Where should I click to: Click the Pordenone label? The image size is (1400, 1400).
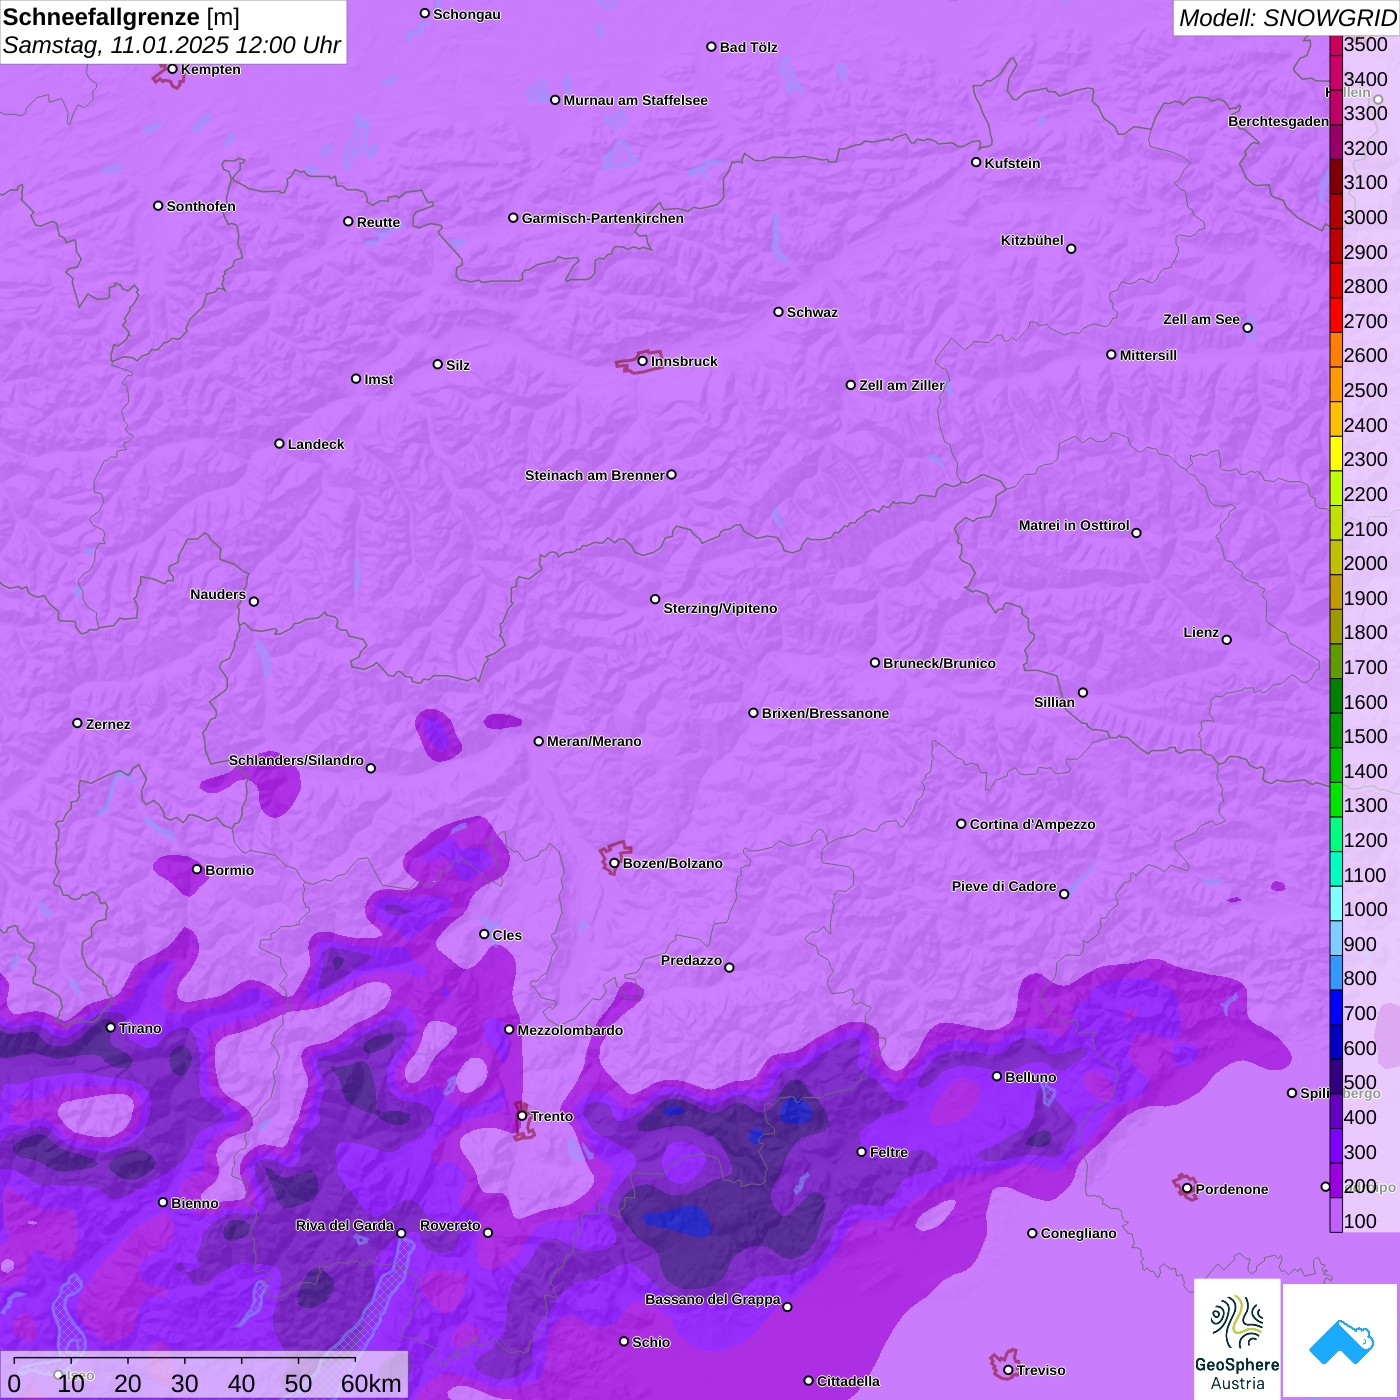pos(1232,1189)
